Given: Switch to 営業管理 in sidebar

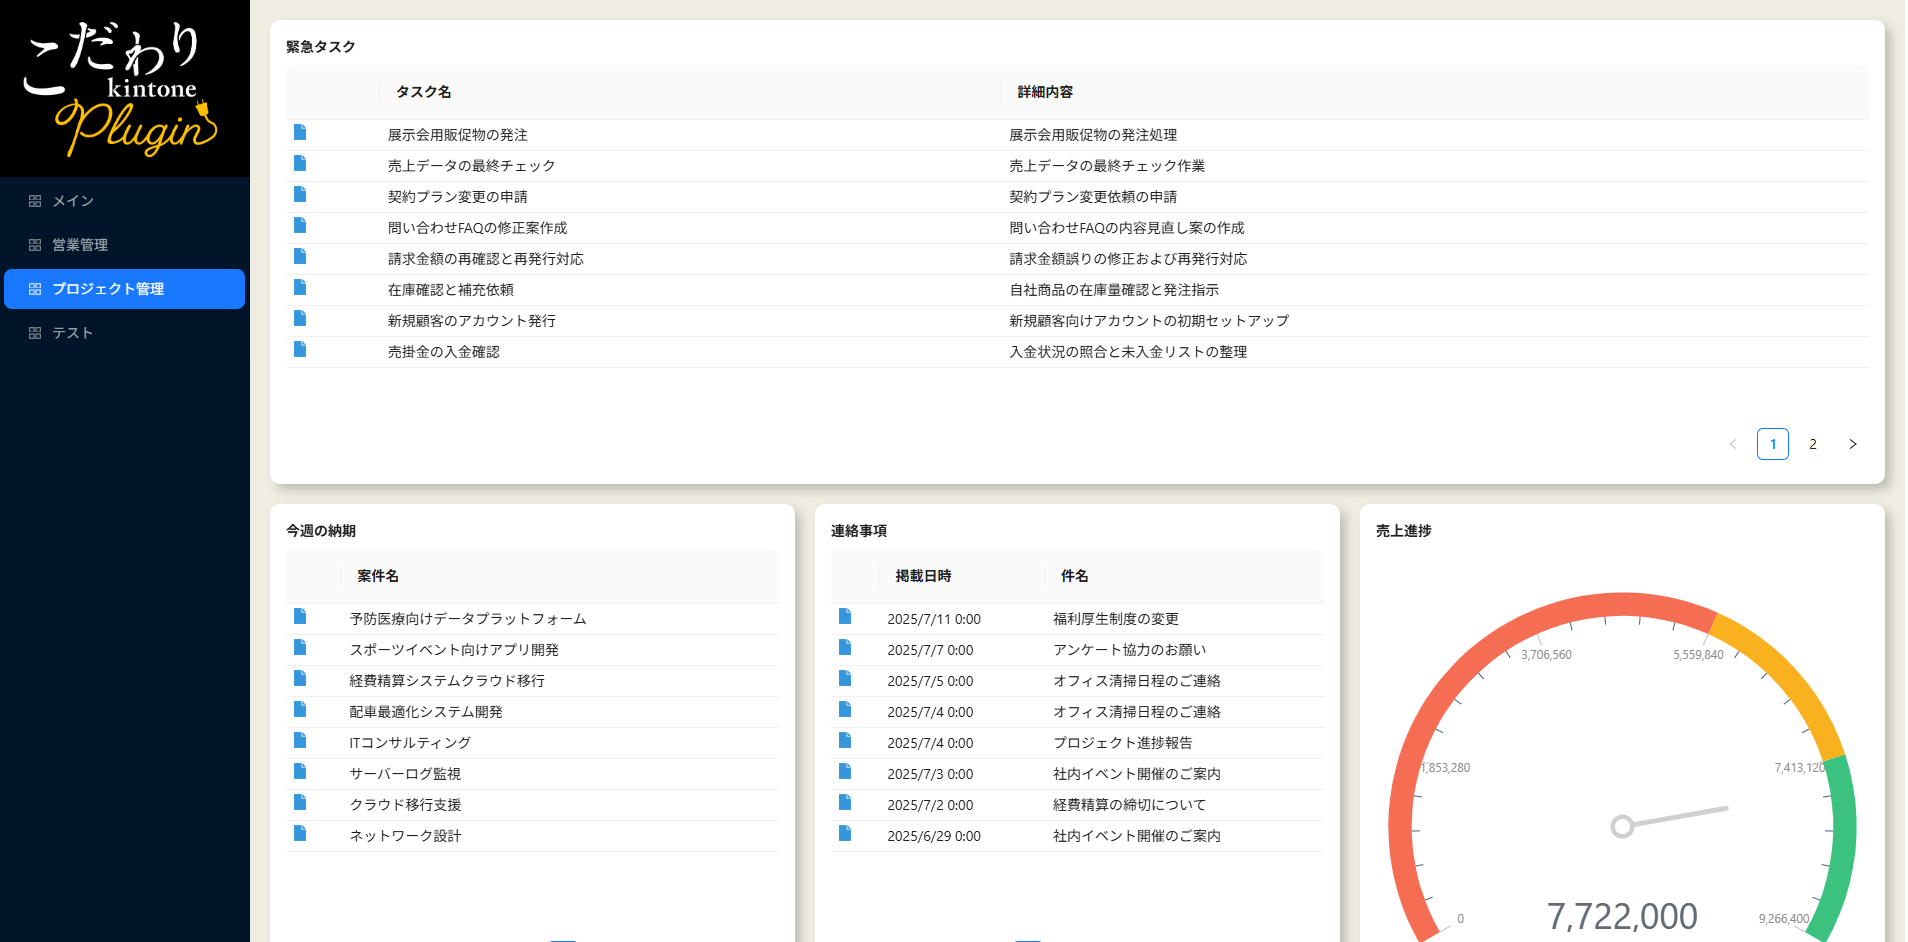Looking at the screenshot, I should click(x=79, y=245).
